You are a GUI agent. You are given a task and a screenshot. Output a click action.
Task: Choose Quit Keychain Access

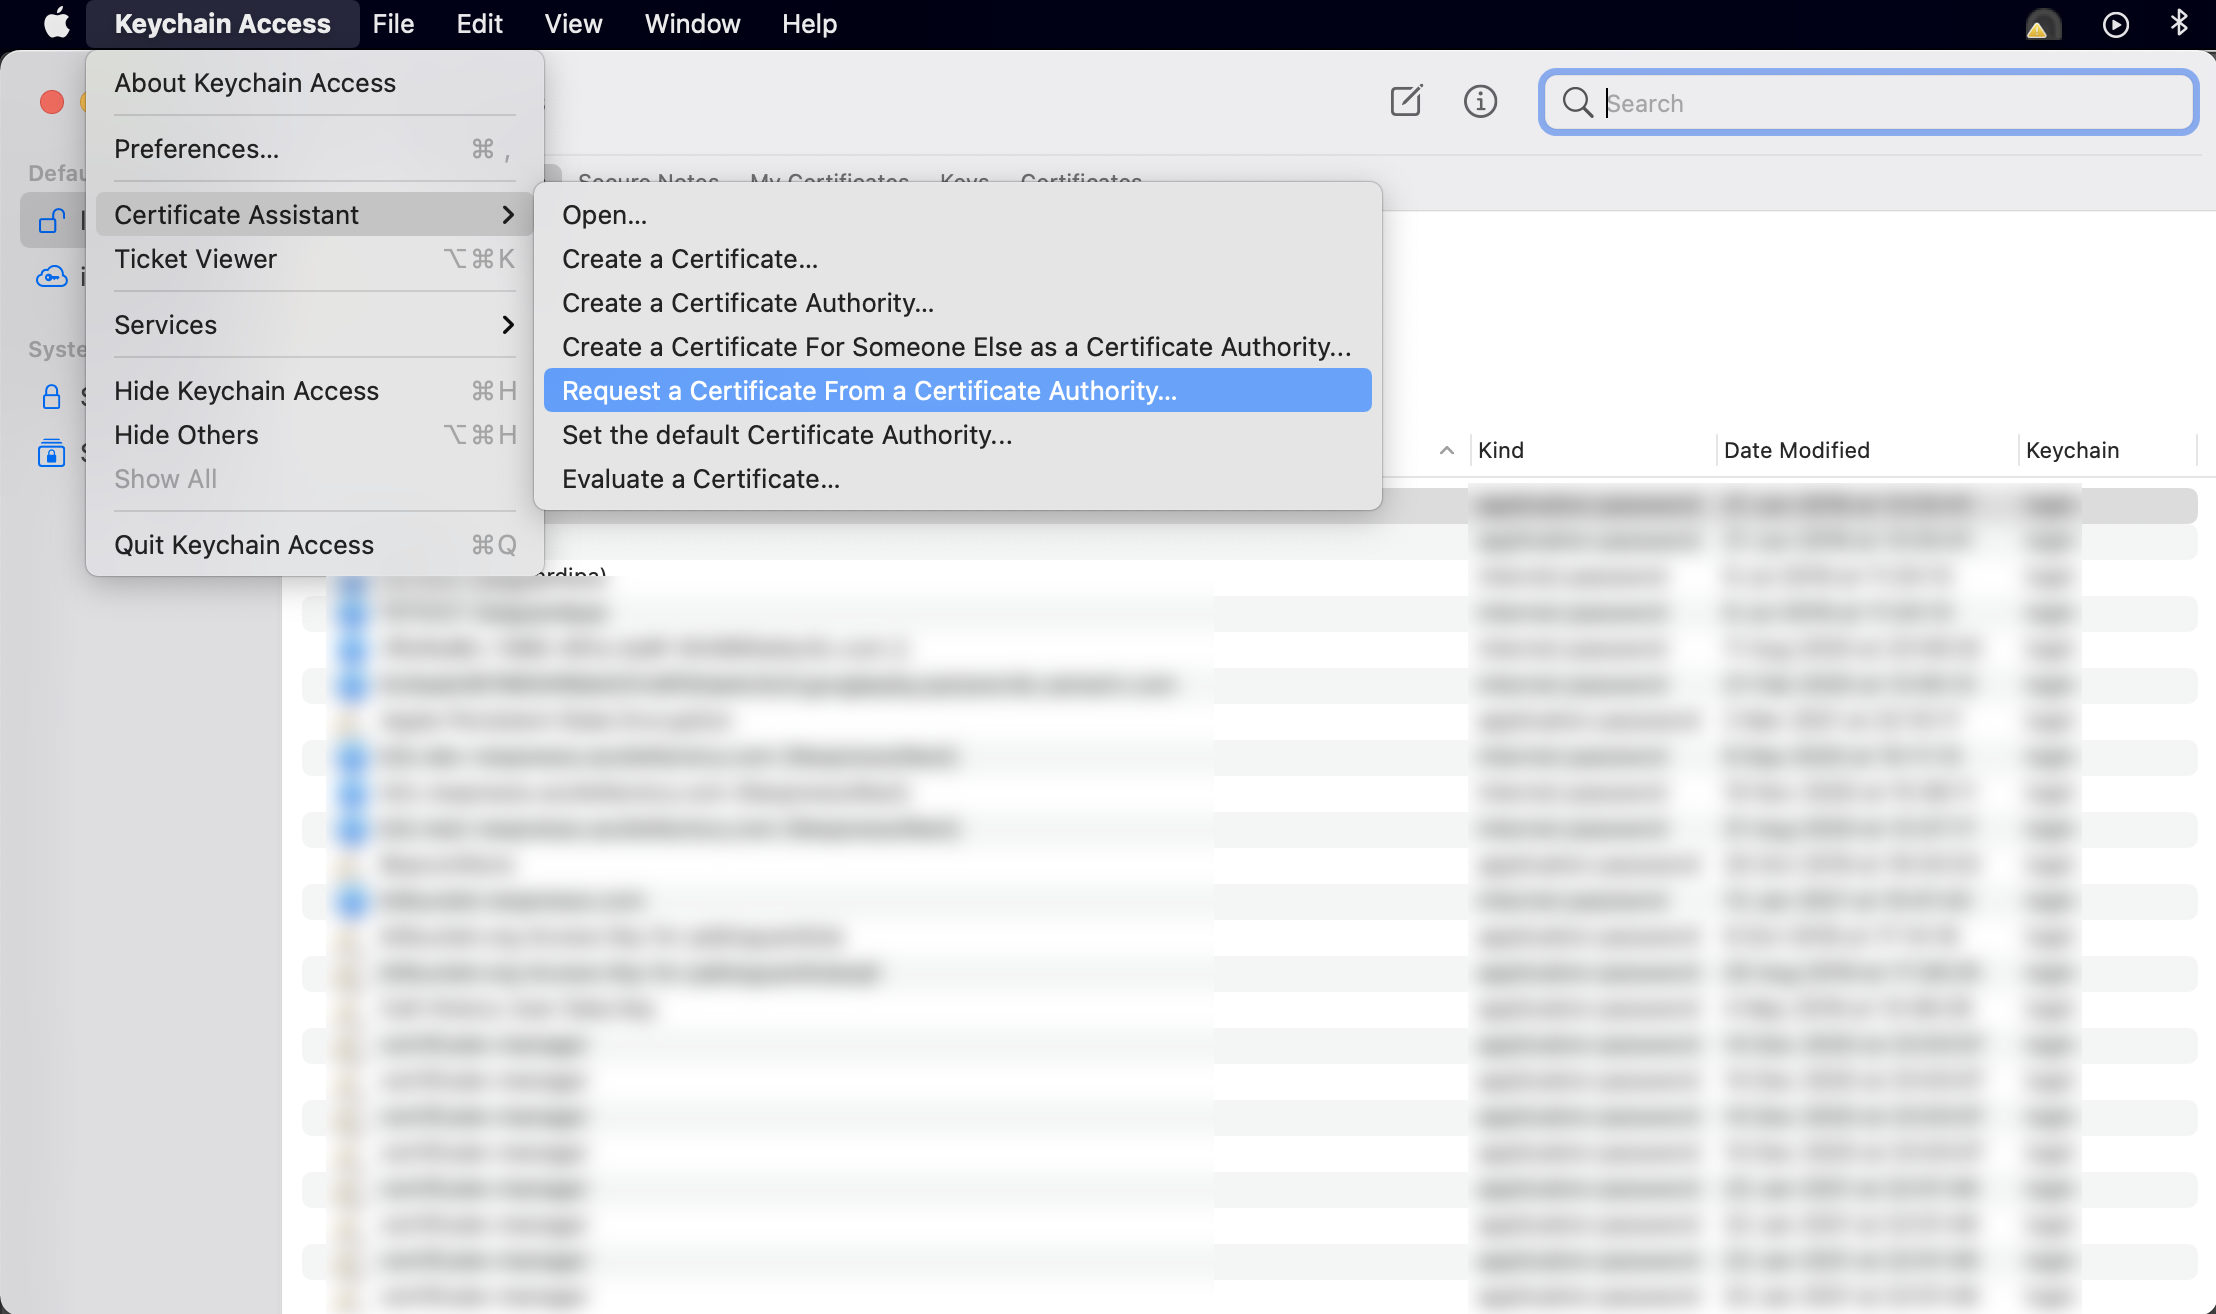coord(244,545)
